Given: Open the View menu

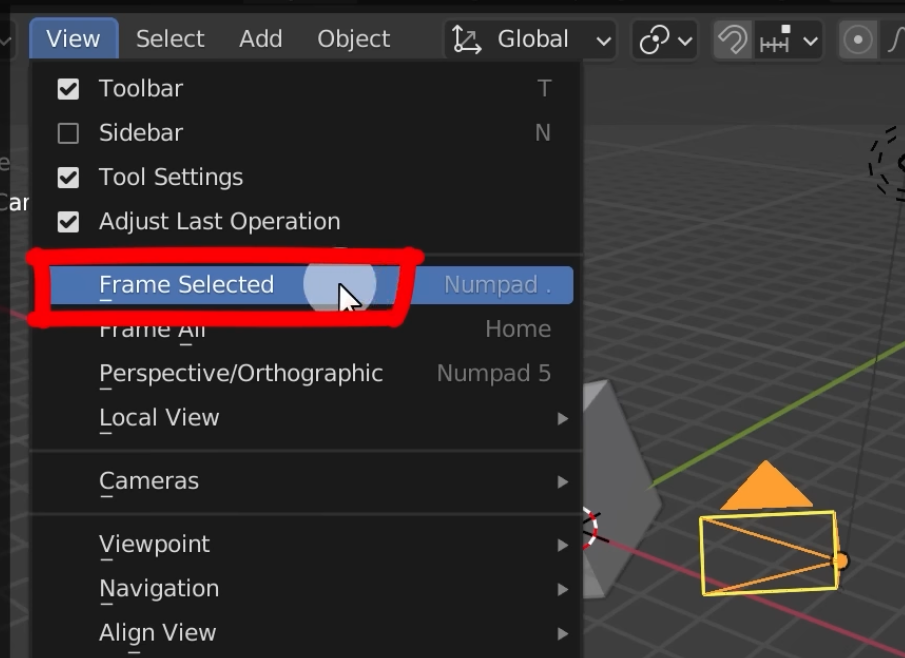Looking at the screenshot, I should pyautogui.click(x=73, y=39).
